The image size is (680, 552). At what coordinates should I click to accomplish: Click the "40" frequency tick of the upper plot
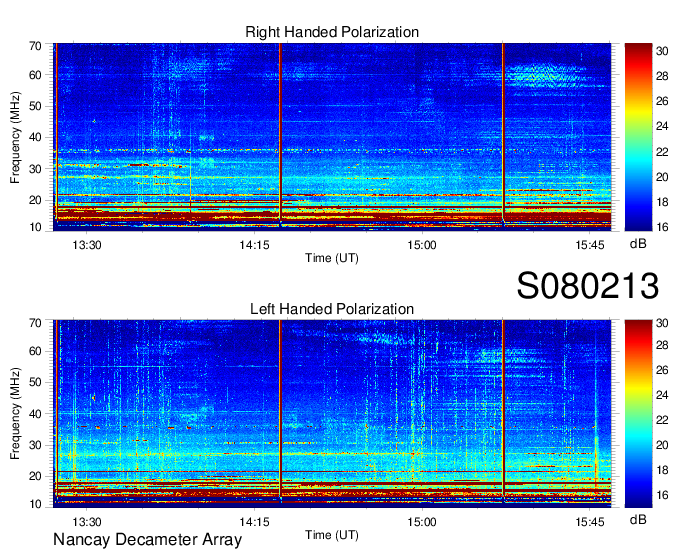point(35,137)
